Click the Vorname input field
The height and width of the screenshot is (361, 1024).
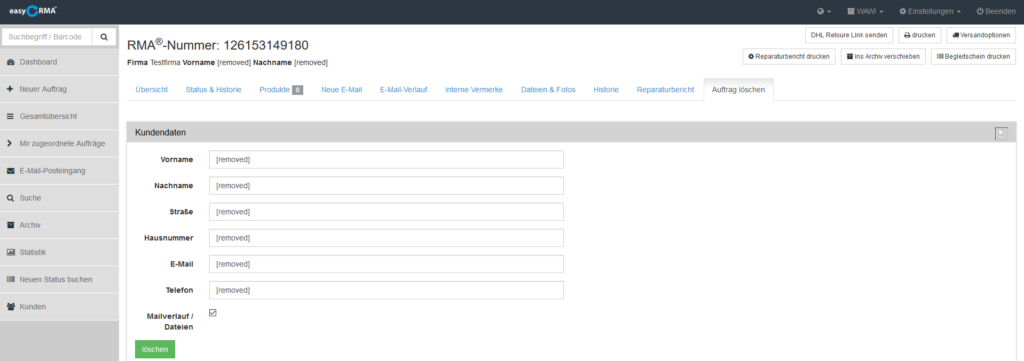[386, 159]
